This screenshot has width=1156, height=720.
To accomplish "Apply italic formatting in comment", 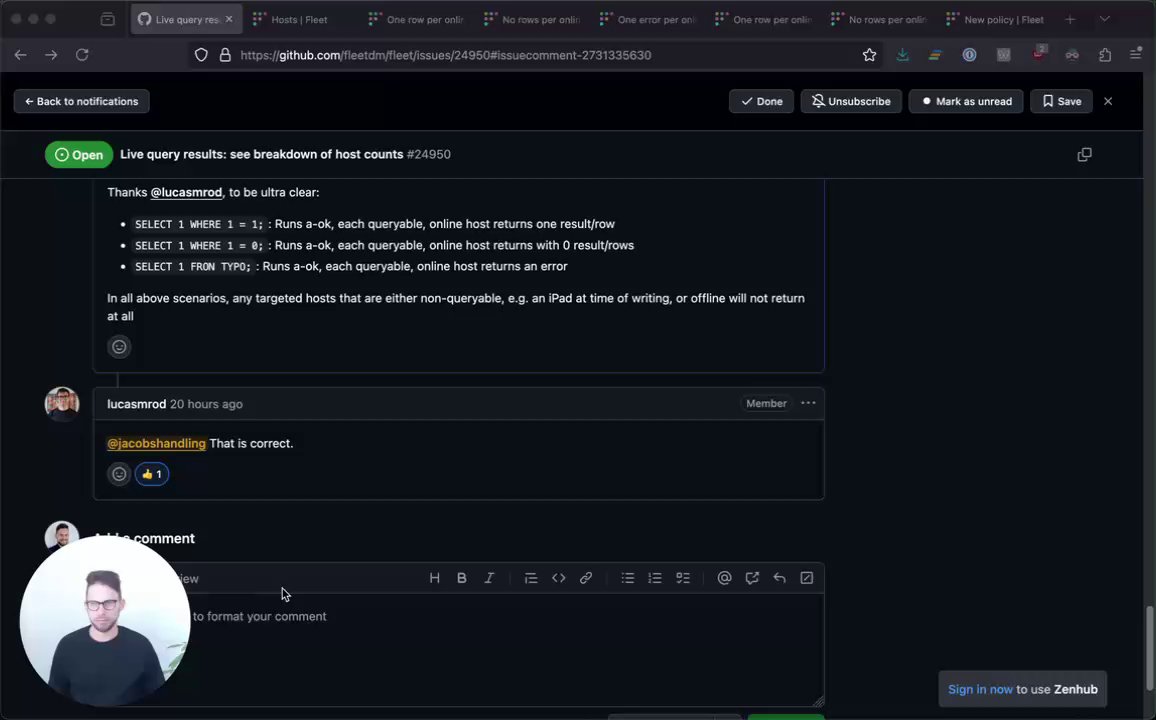I will [489, 579].
